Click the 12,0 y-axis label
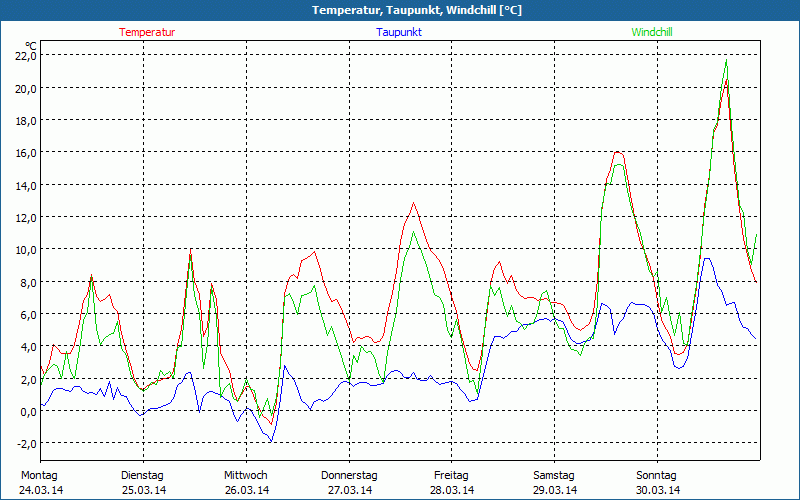The image size is (800, 500). tap(27, 218)
